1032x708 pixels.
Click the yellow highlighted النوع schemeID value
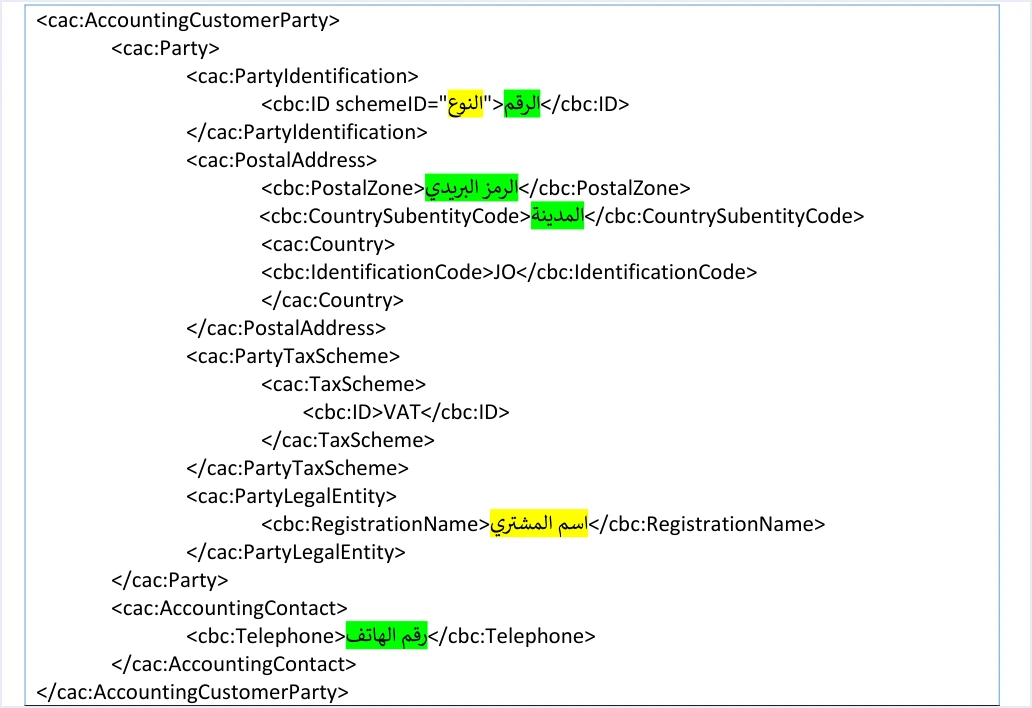tap(465, 104)
